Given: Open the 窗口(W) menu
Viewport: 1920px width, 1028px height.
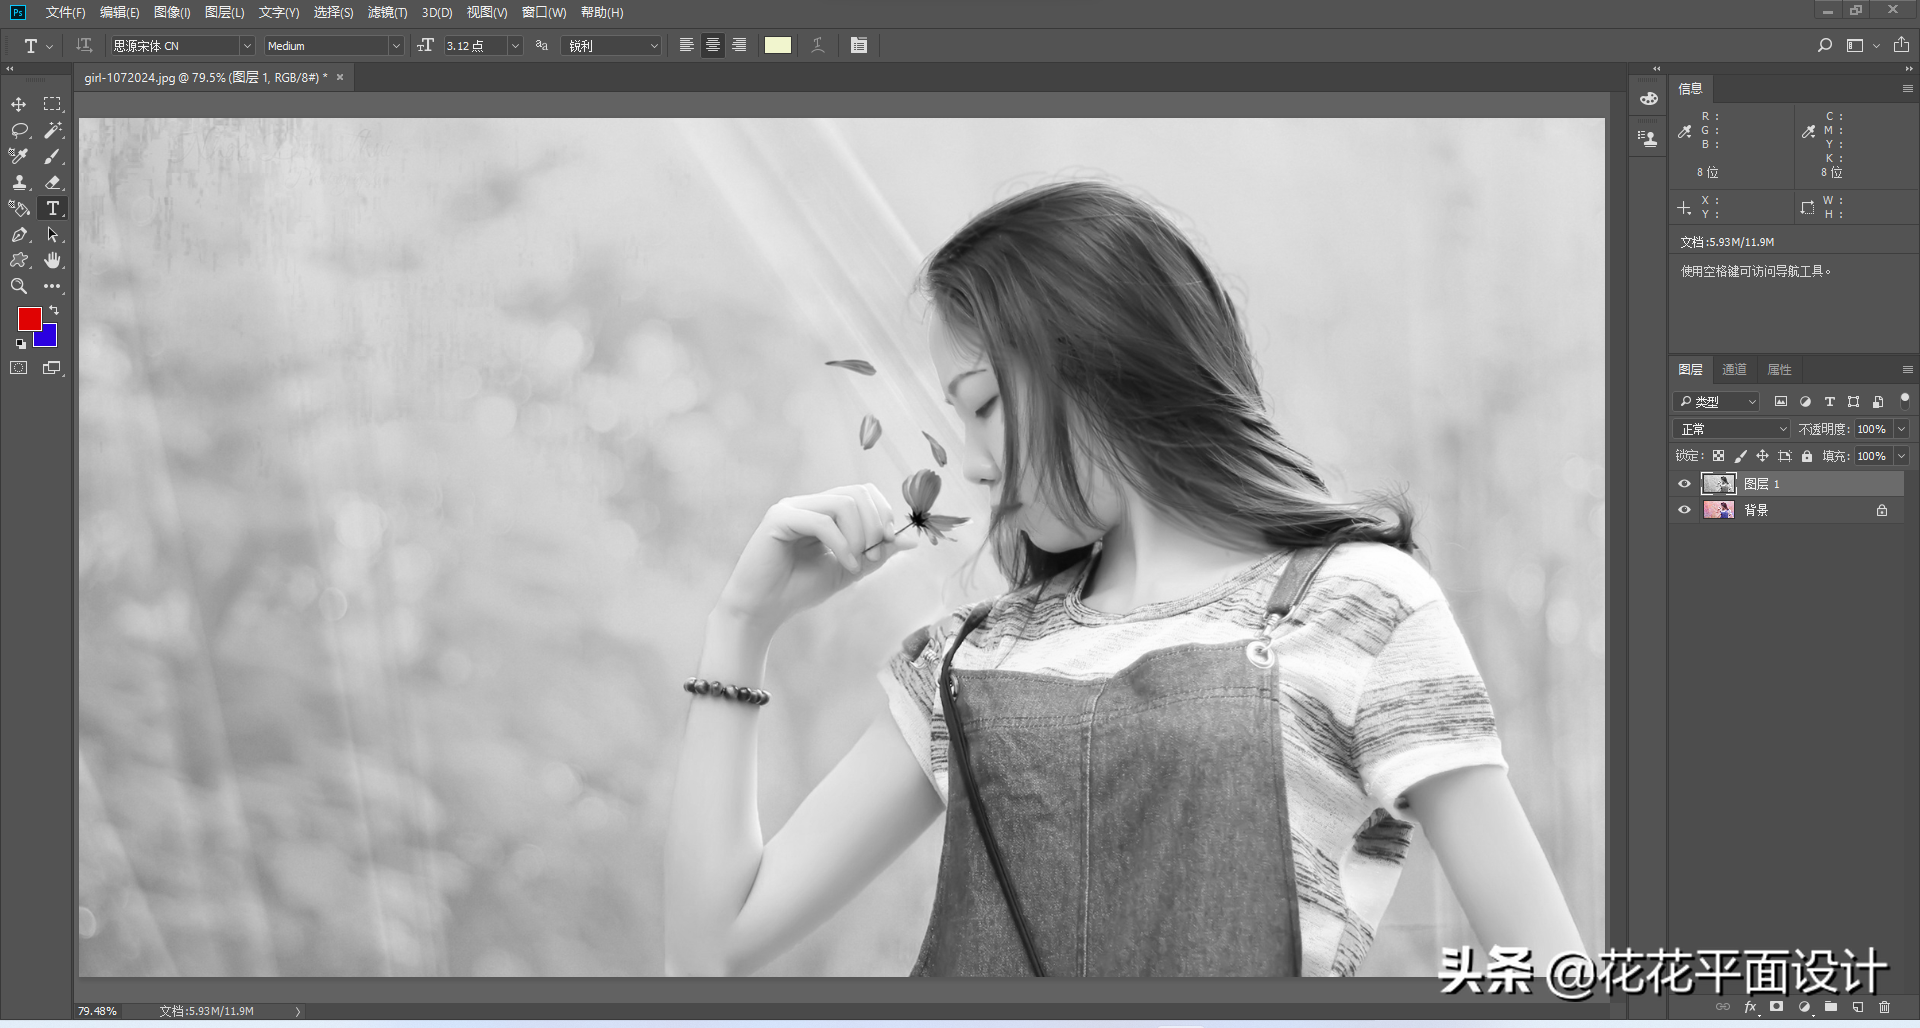Looking at the screenshot, I should 544,12.
